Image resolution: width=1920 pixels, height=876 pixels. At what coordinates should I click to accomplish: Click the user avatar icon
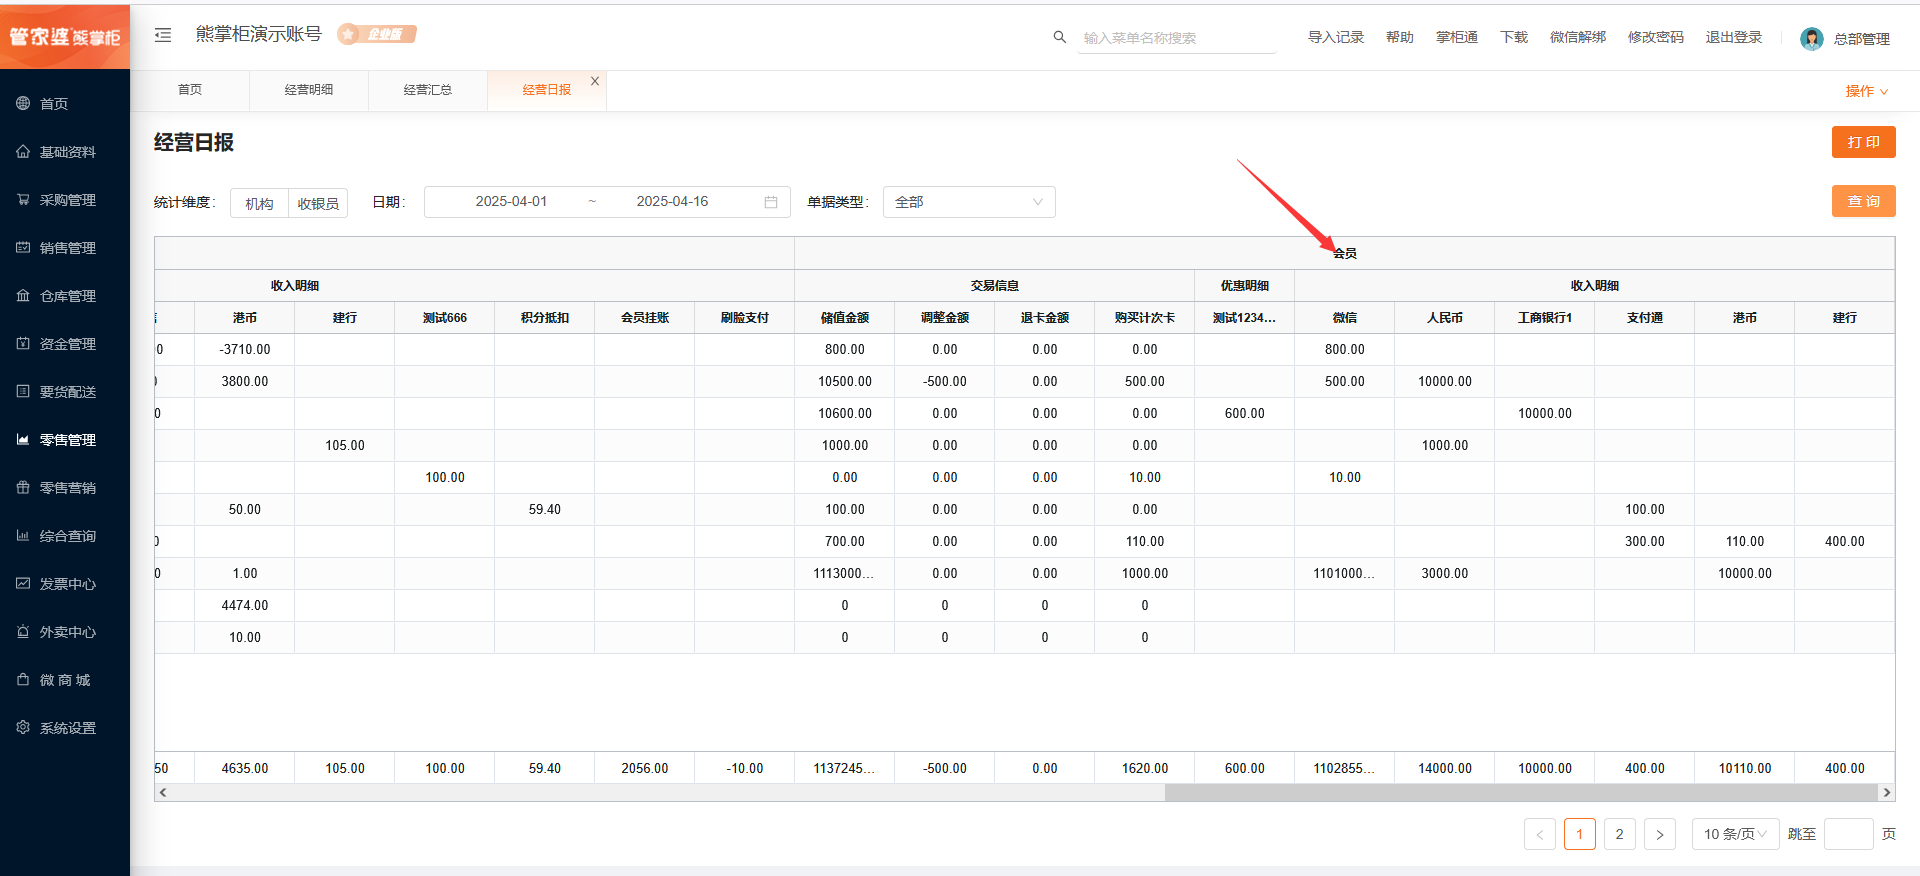click(x=1811, y=38)
